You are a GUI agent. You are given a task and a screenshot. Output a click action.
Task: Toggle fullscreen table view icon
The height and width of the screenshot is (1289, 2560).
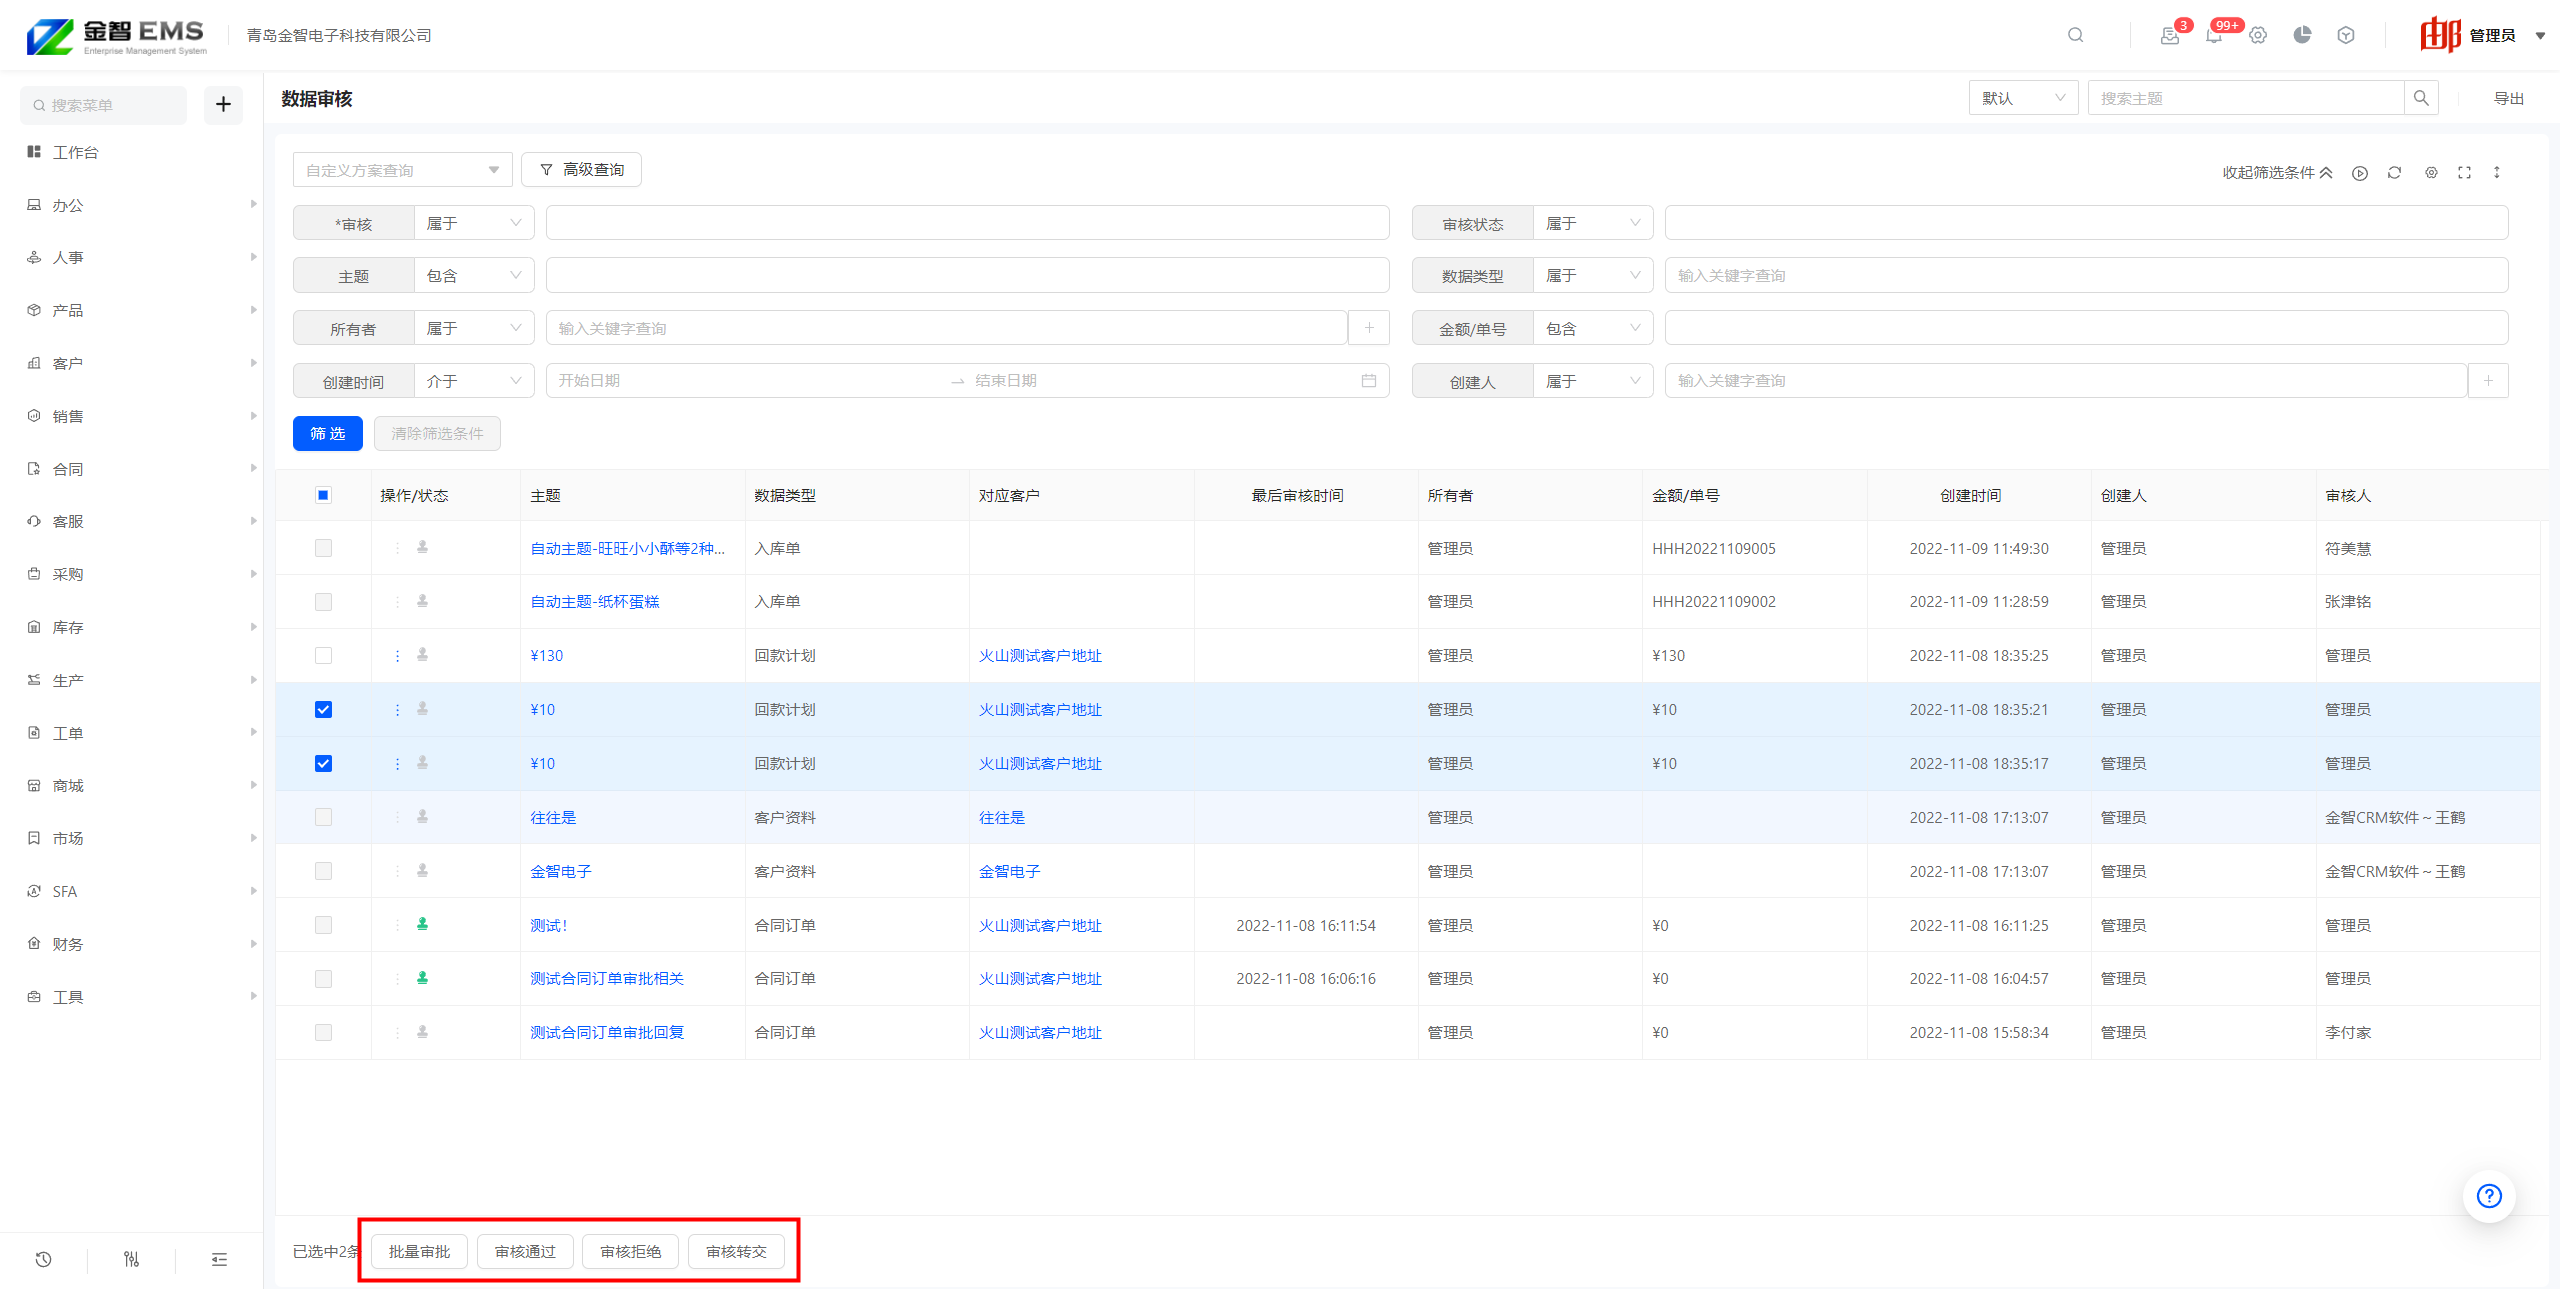2464,173
